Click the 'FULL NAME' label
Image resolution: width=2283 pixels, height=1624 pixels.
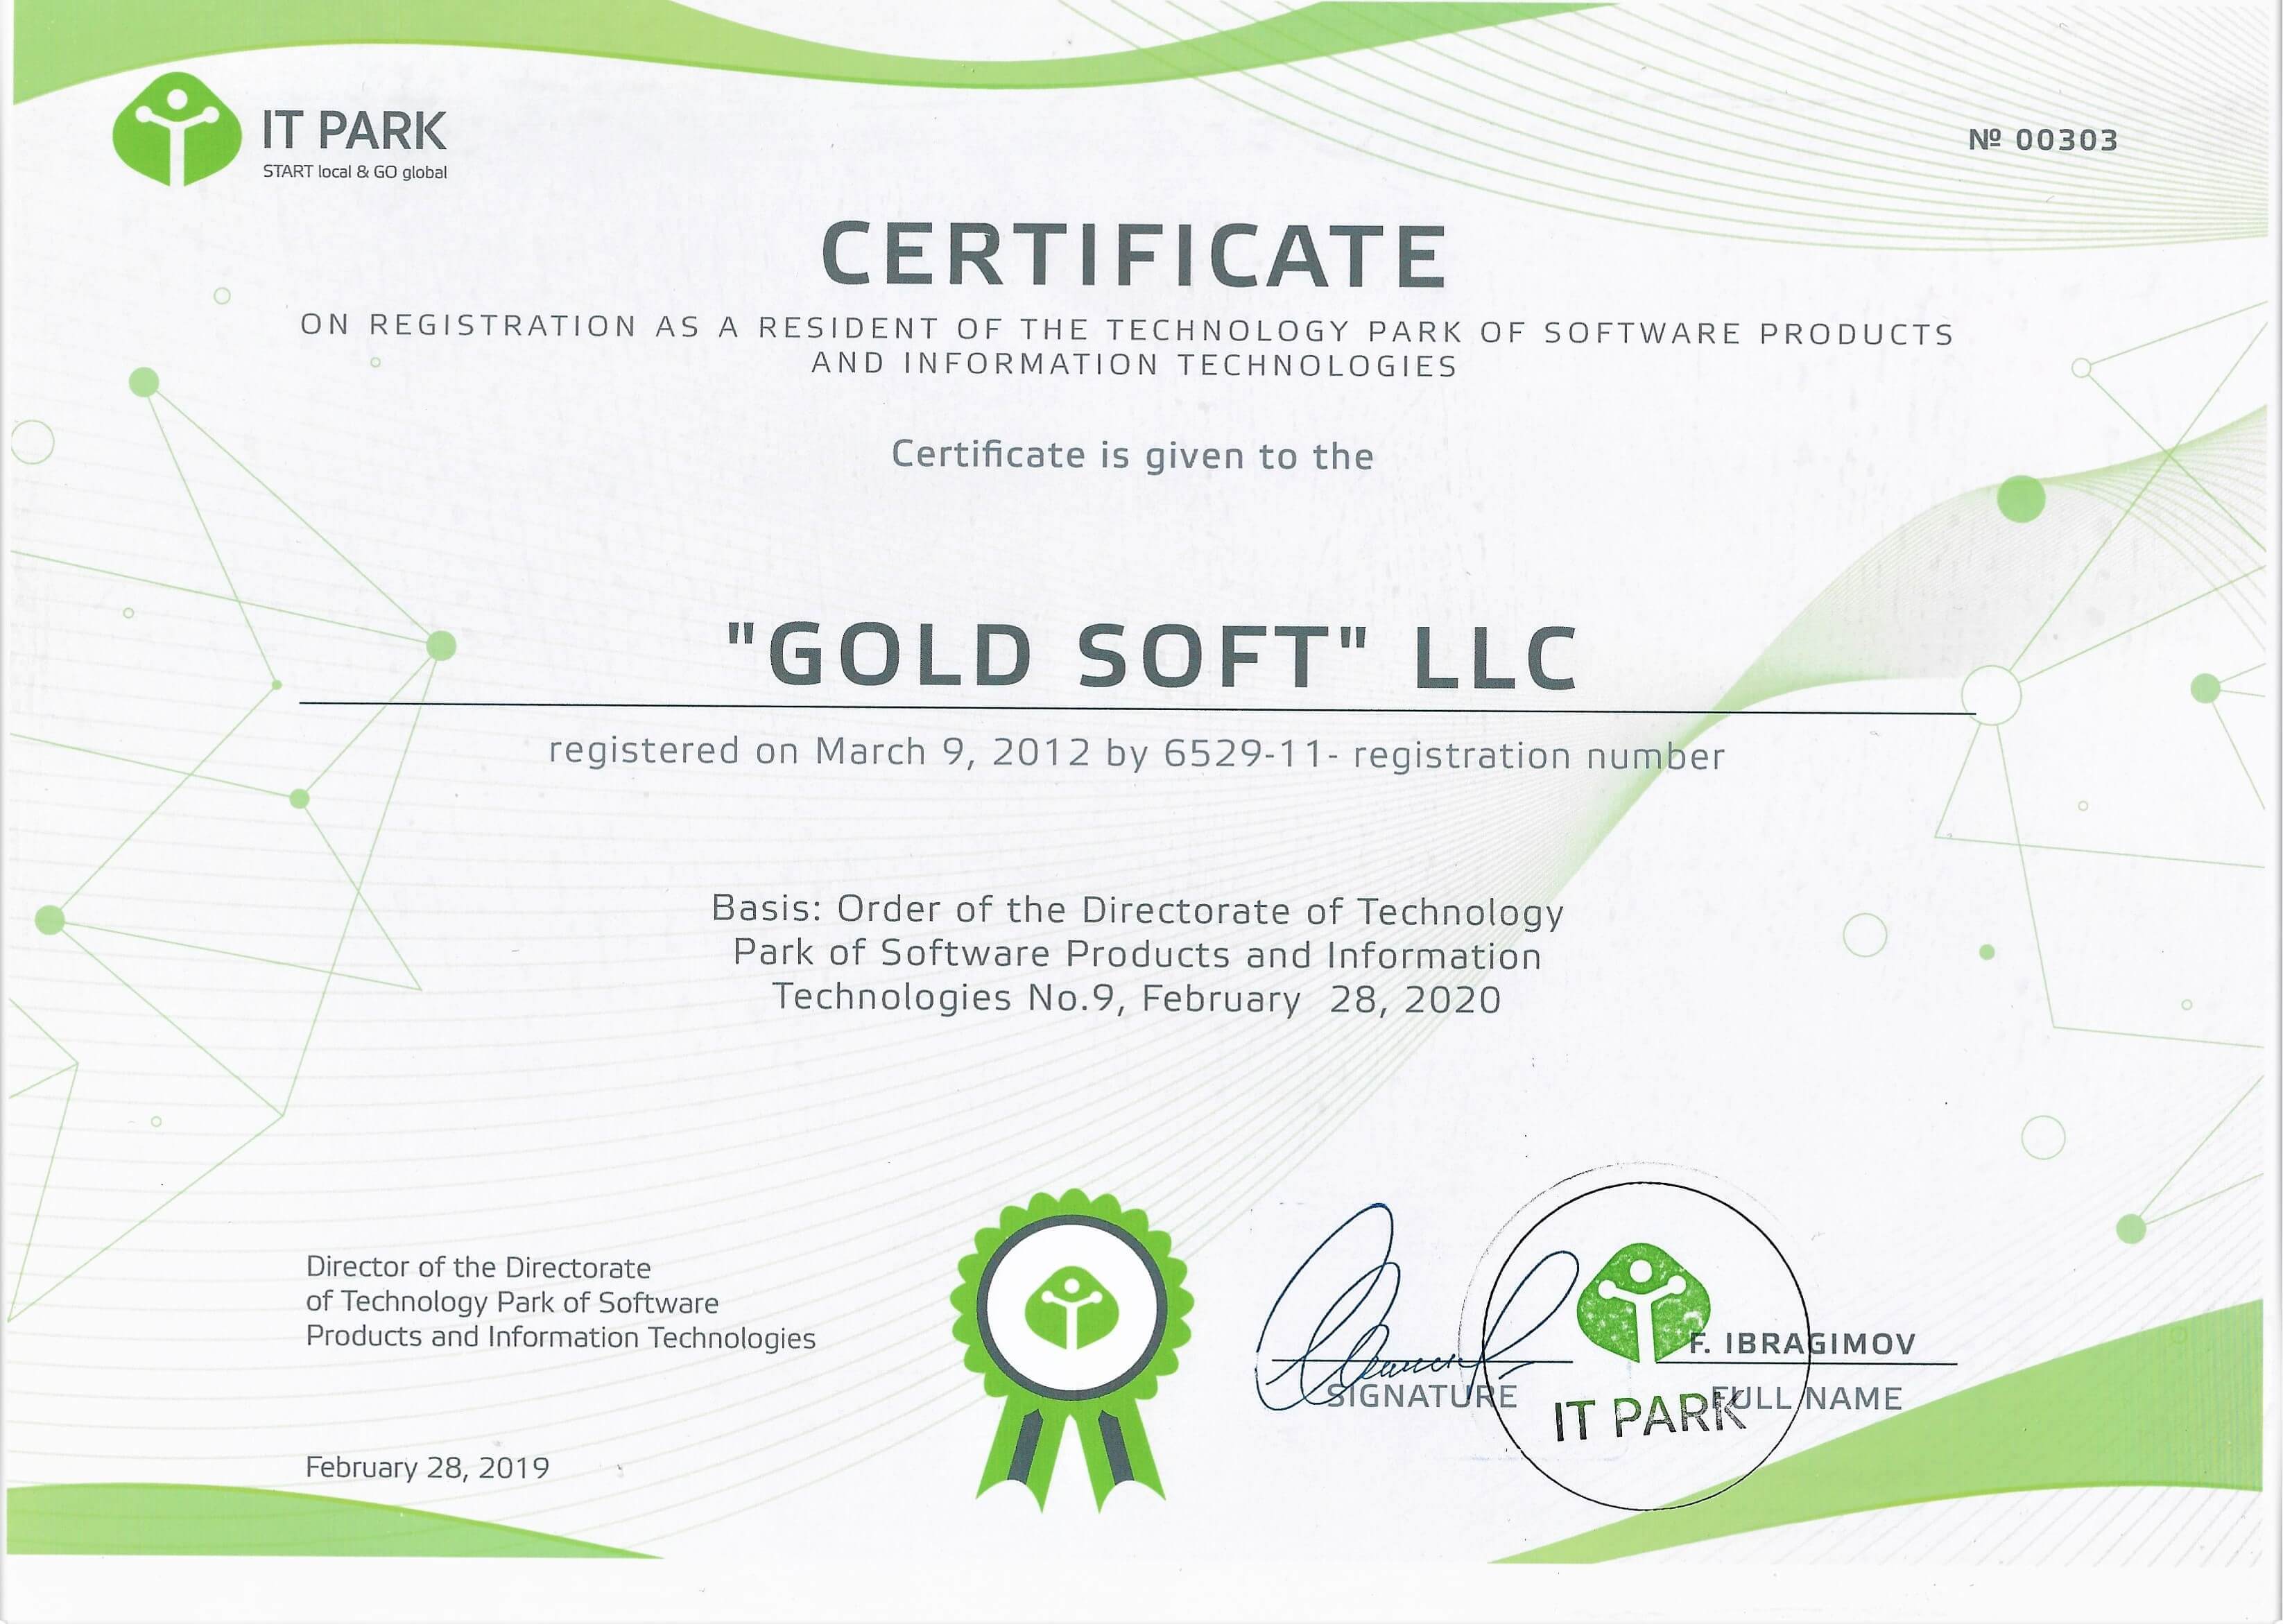click(1806, 1397)
